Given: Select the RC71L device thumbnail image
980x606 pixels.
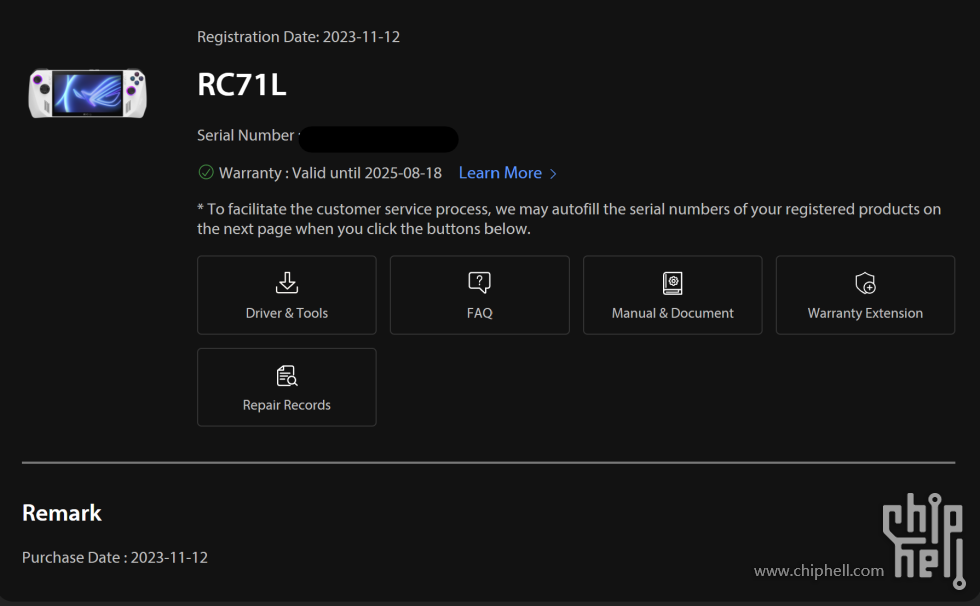Looking at the screenshot, I should [x=88, y=93].
